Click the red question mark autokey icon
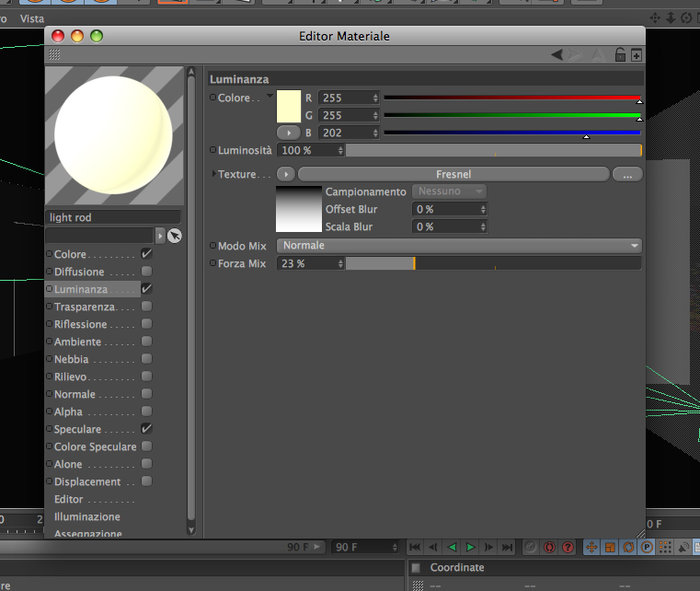Screen dimensions: 700x591 568,547
